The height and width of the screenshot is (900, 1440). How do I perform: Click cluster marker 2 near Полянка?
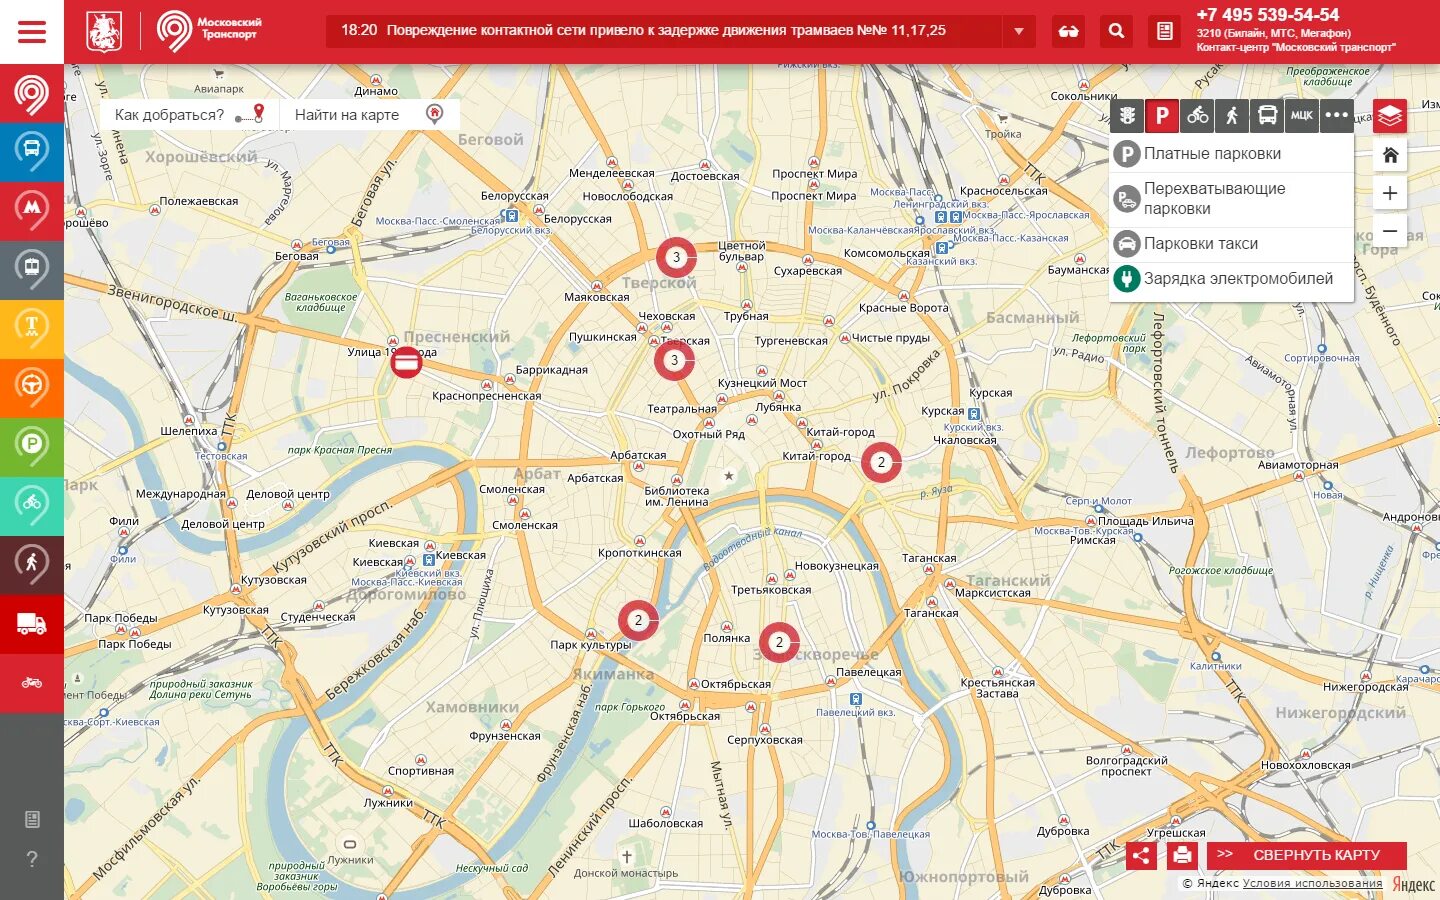click(x=779, y=642)
